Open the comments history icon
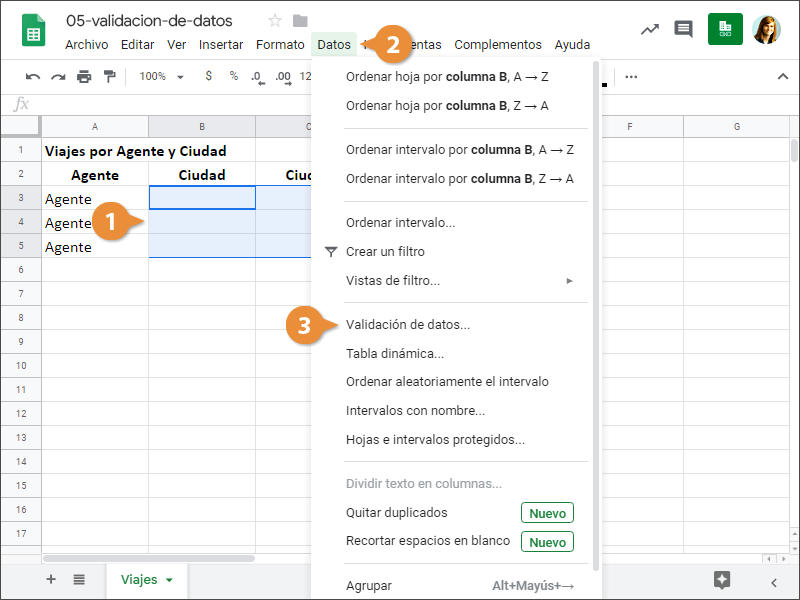 coord(683,29)
